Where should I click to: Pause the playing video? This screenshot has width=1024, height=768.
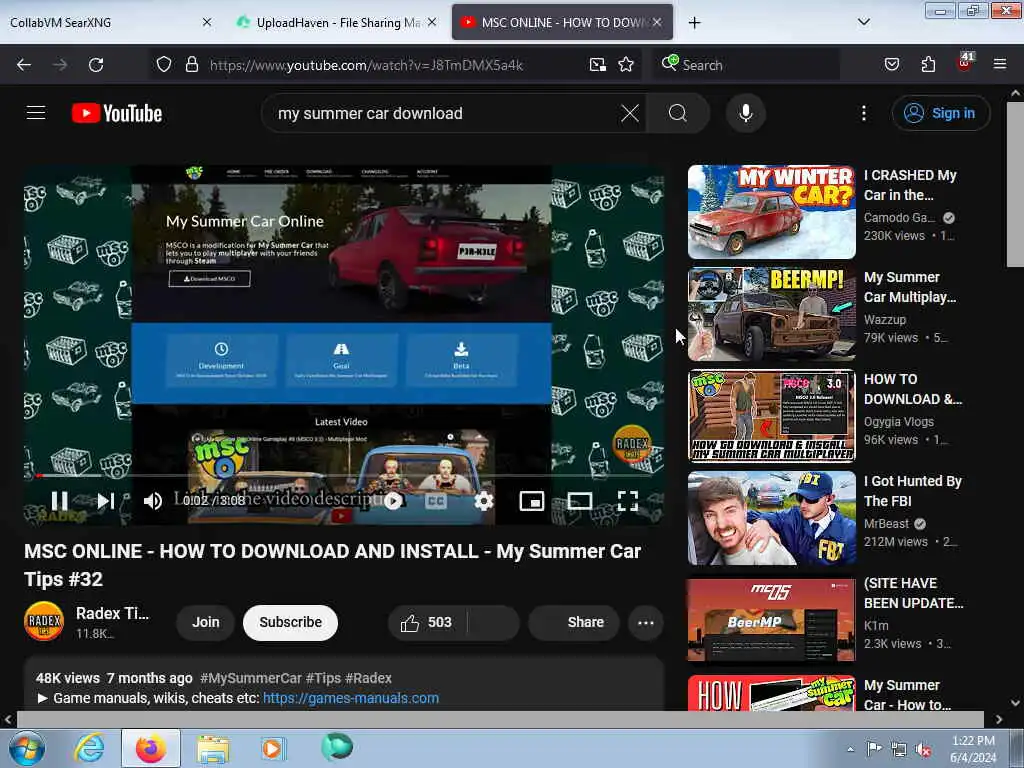pos(59,501)
